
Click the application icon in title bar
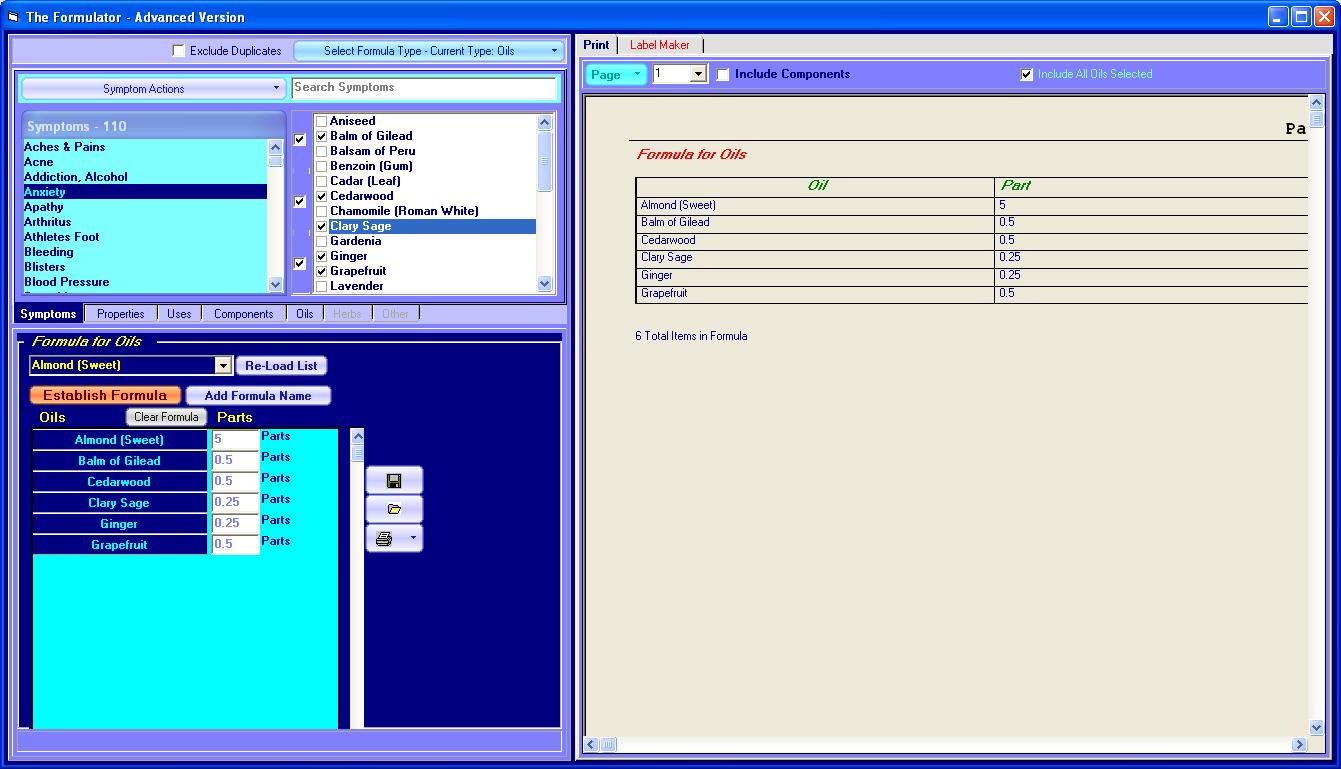click(x=13, y=17)
